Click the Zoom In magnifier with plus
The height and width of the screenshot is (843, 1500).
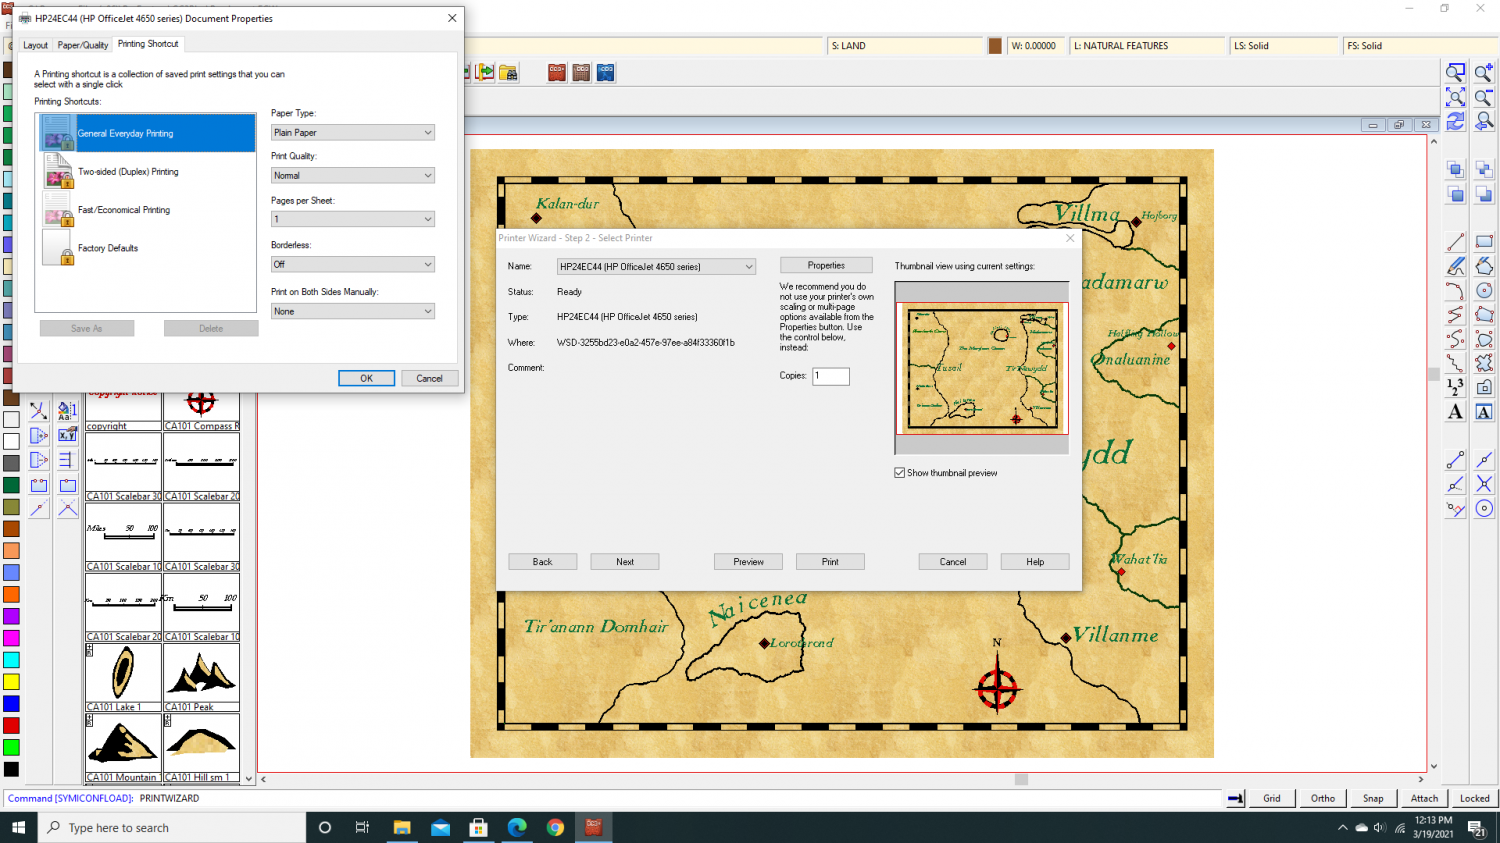point(1484,72)
